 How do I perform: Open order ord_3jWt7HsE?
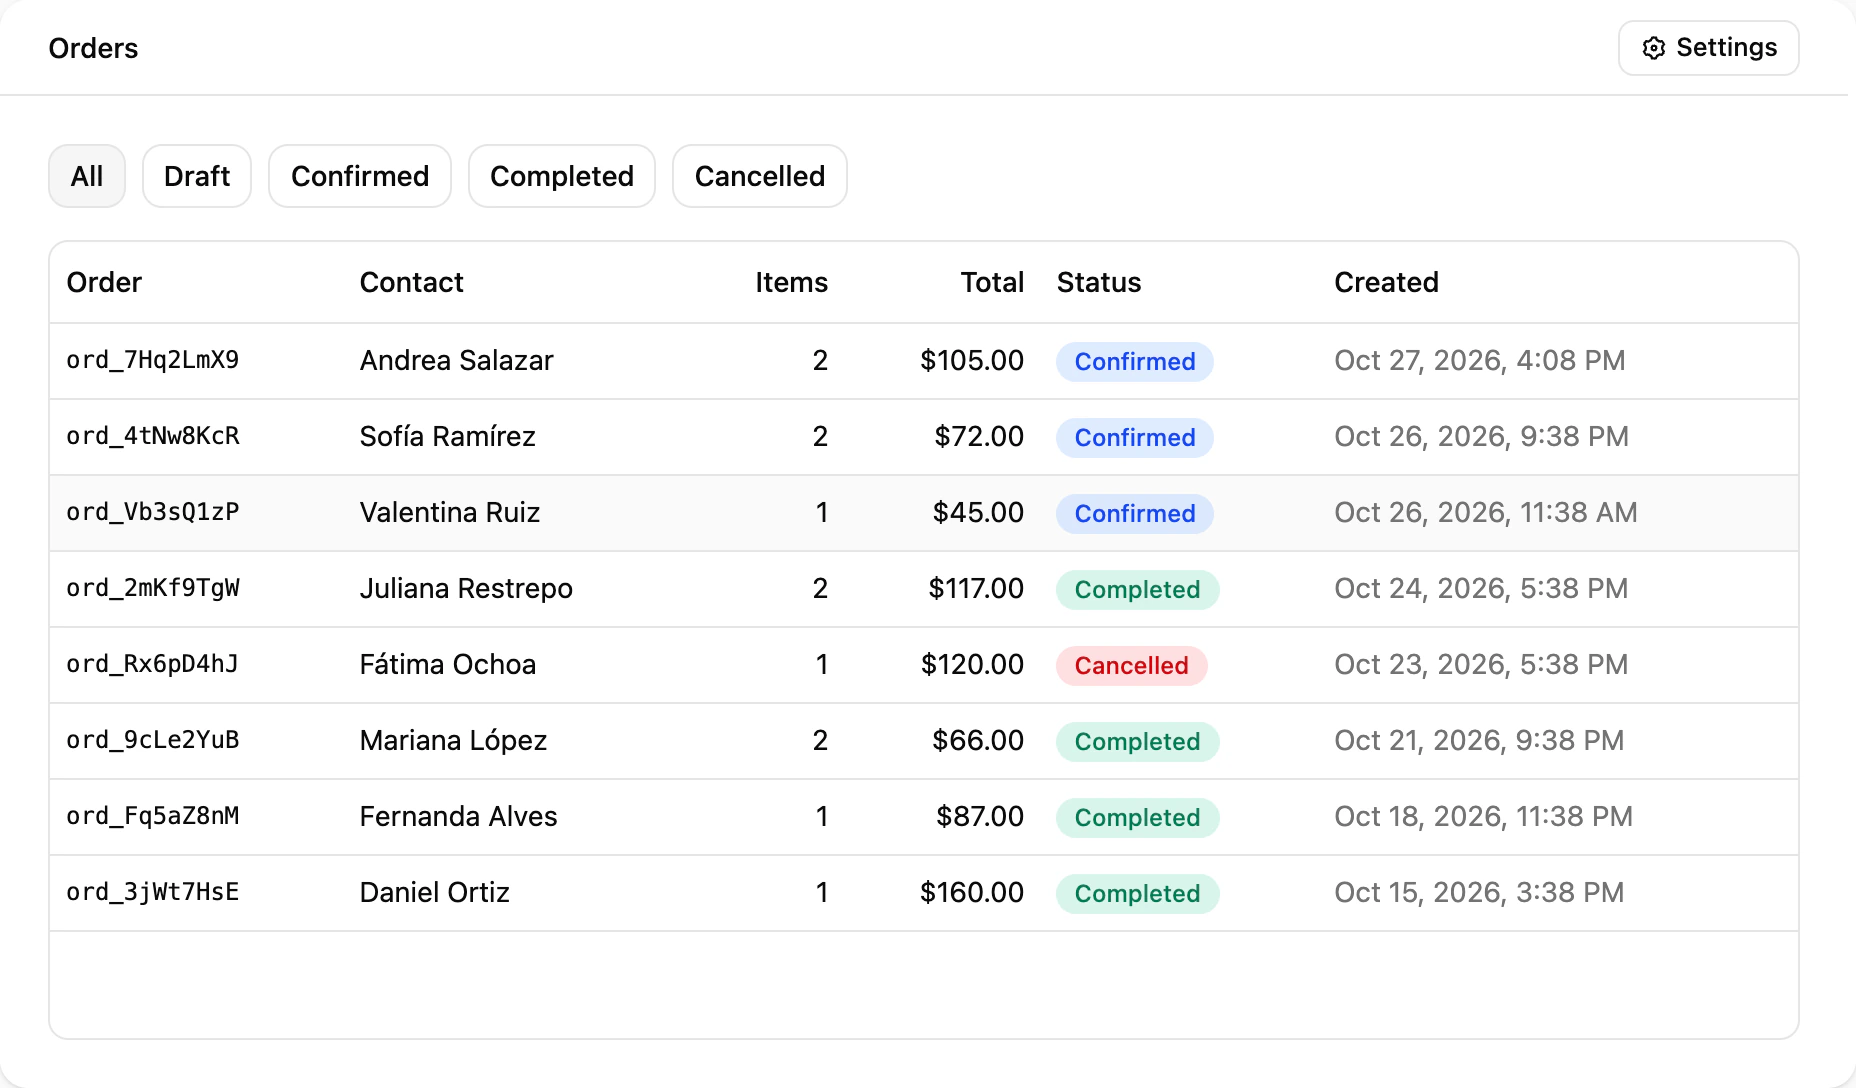(153, 892)
